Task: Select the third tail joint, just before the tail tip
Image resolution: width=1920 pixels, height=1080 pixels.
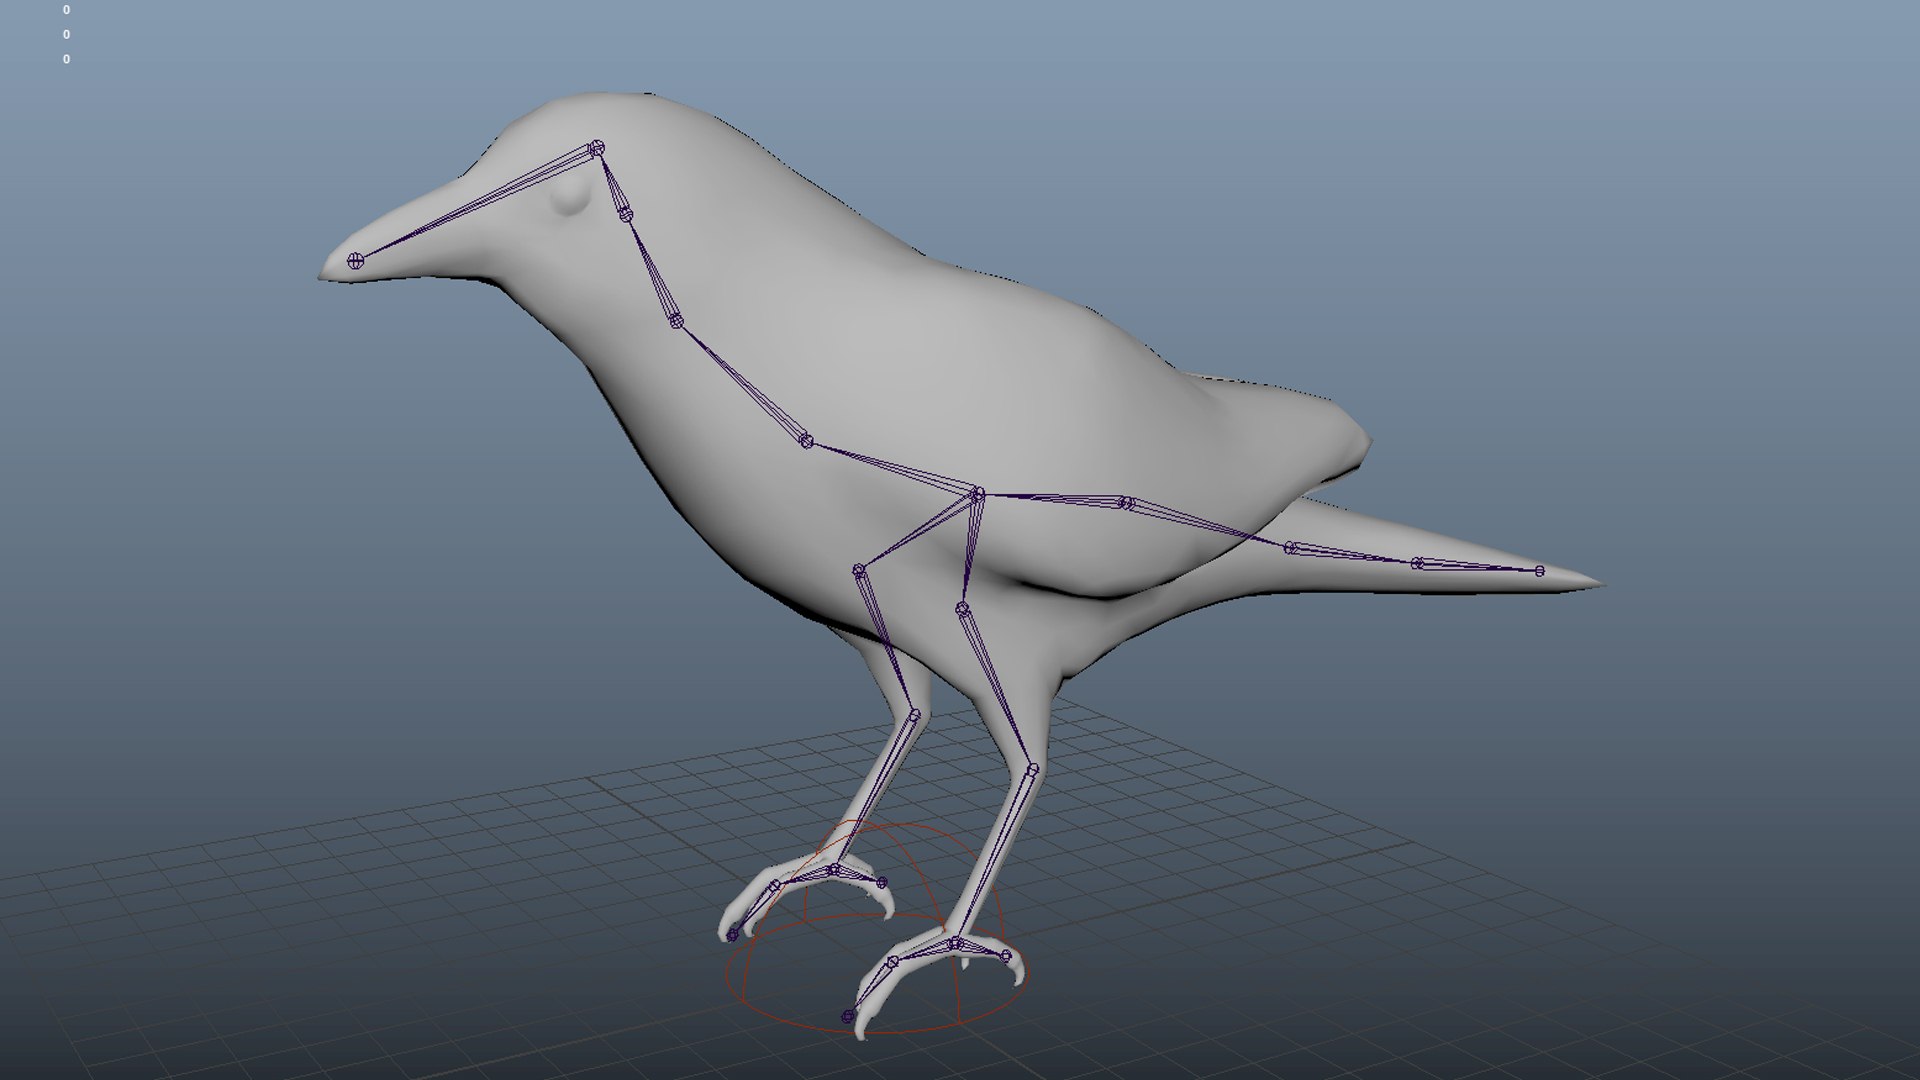Action: coord(1417,564)
